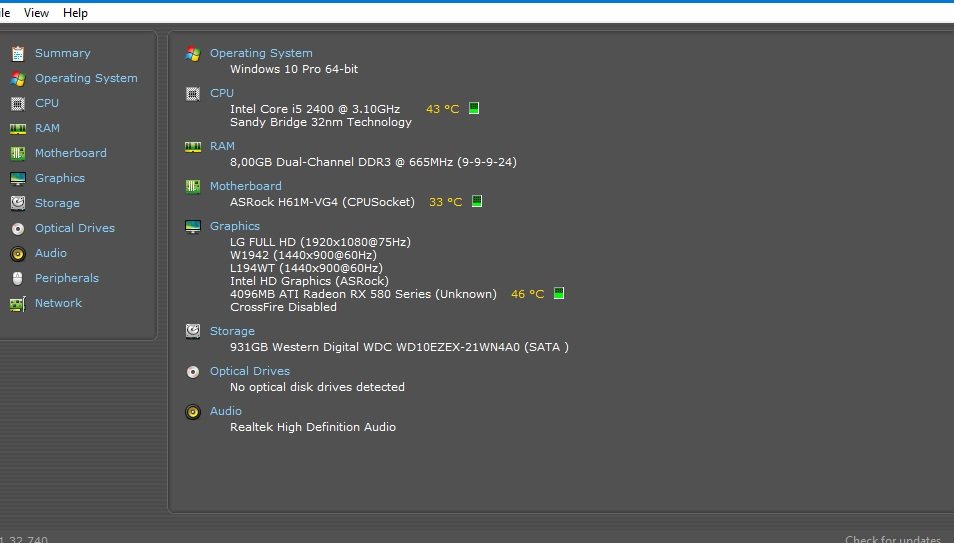Click the Intel HD Graphics (ASRock) line
This screenshot has height=543, width=954.
pos(309,281)
